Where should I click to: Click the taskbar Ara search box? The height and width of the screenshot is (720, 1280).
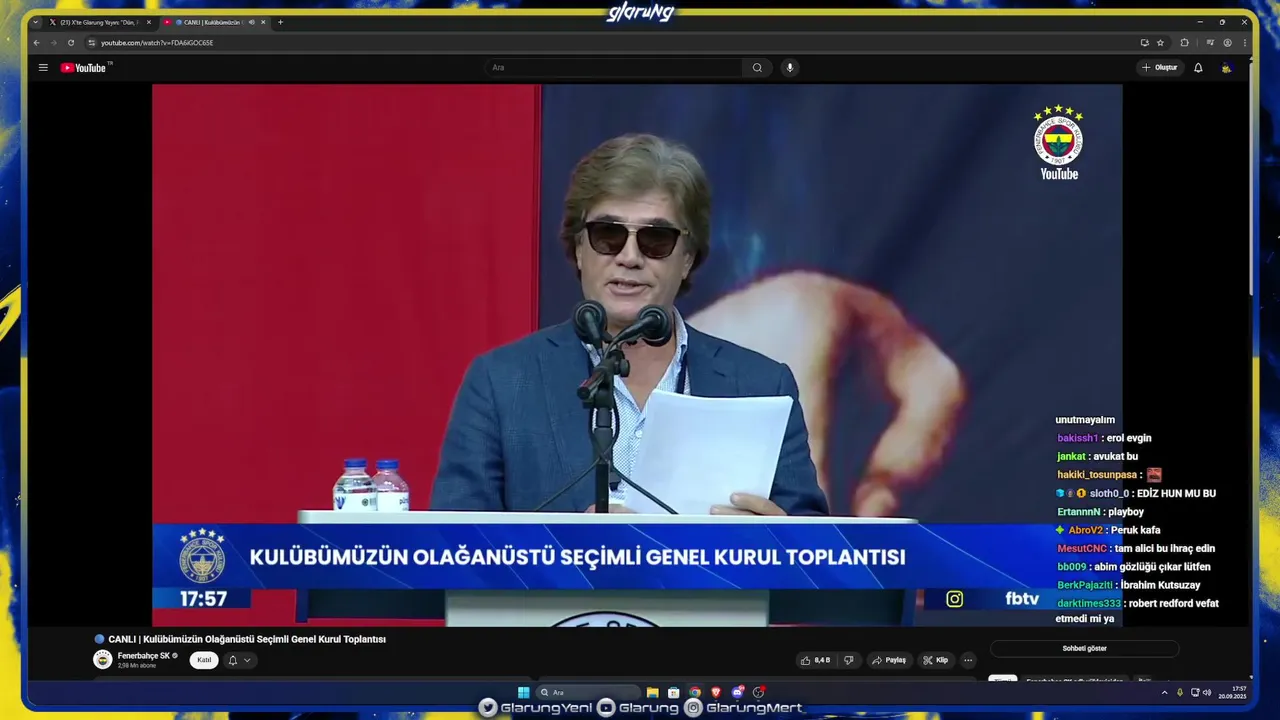[x=588, y=692]
